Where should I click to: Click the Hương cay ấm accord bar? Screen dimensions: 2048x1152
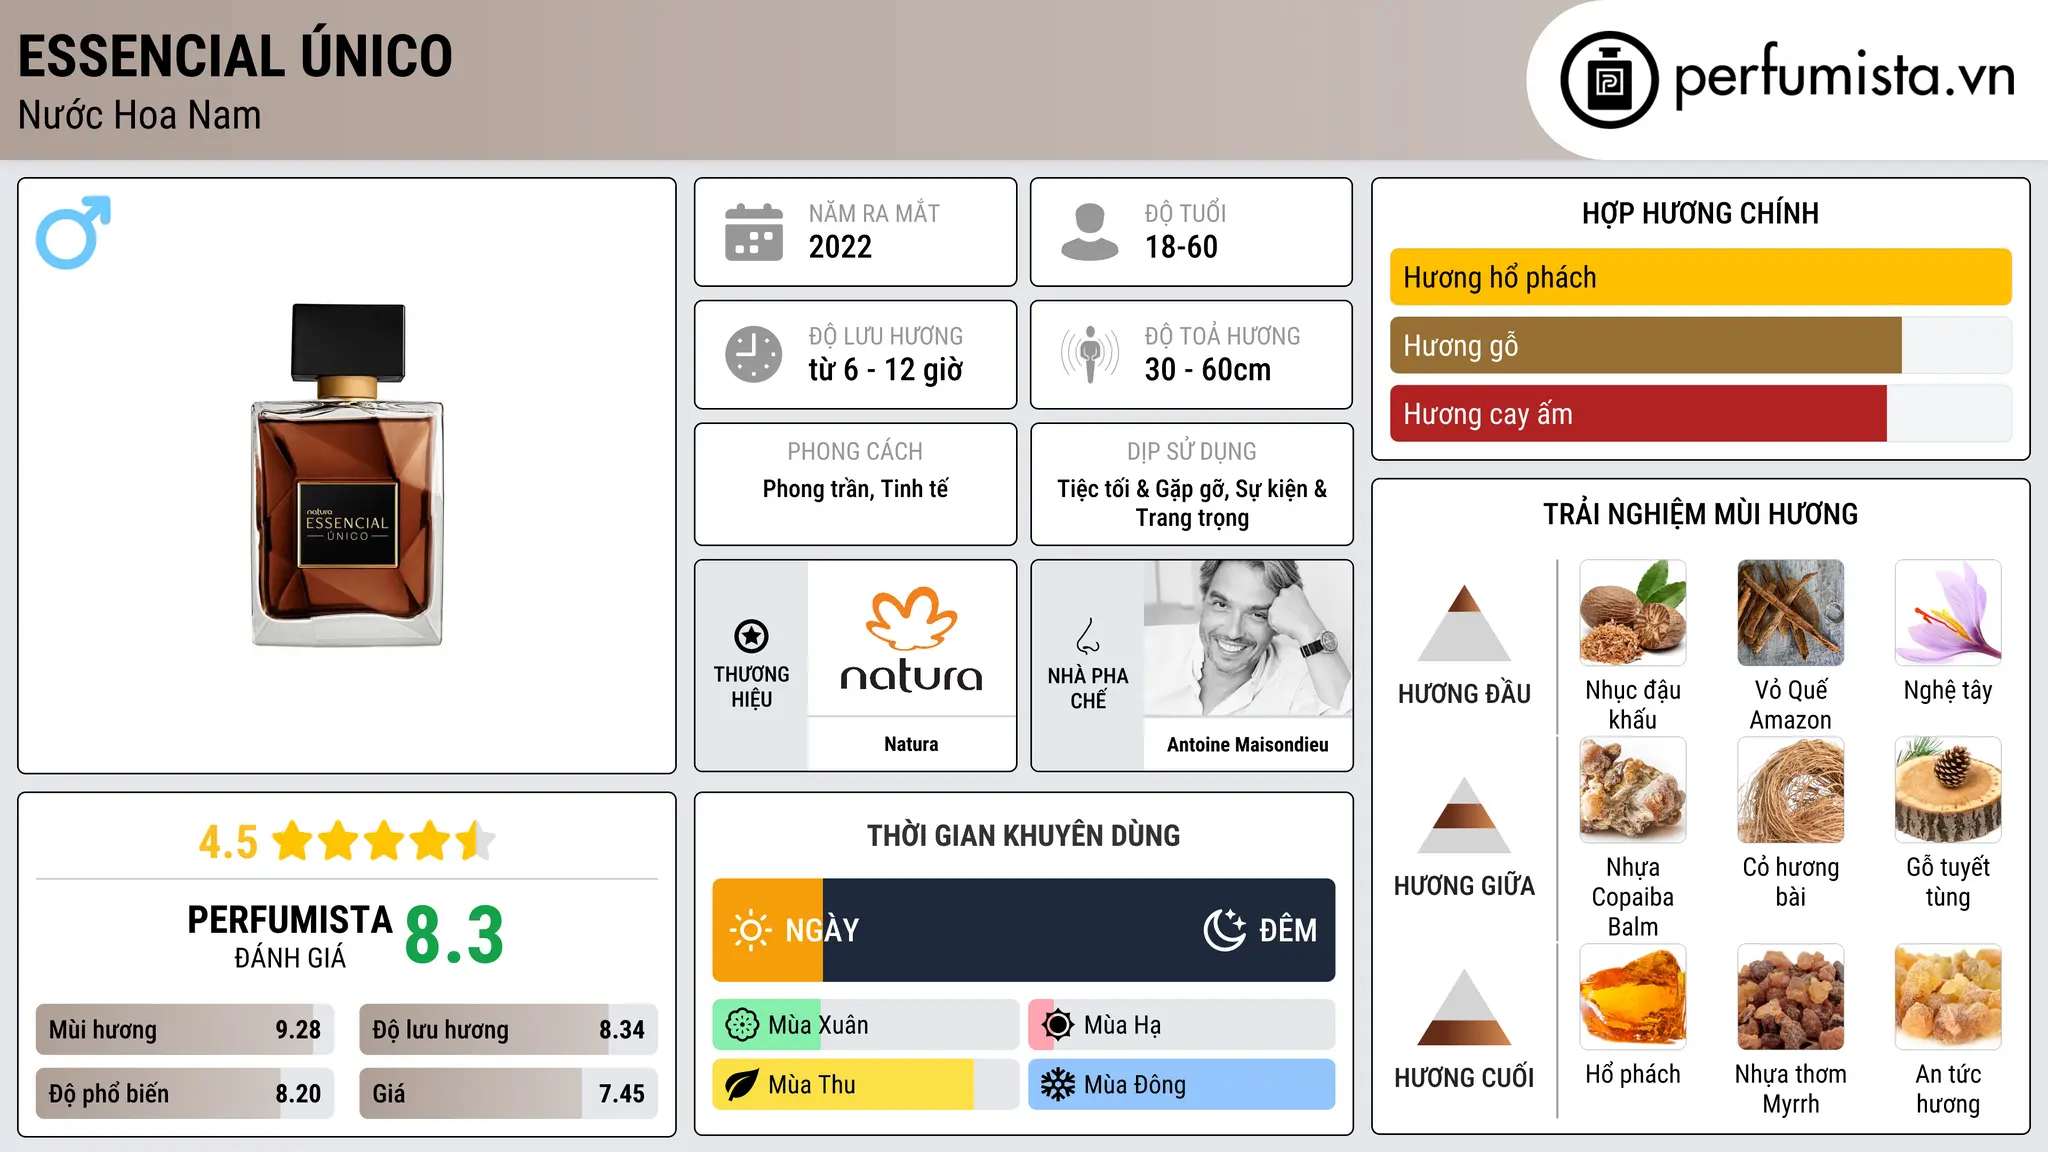click(1701, 413)
